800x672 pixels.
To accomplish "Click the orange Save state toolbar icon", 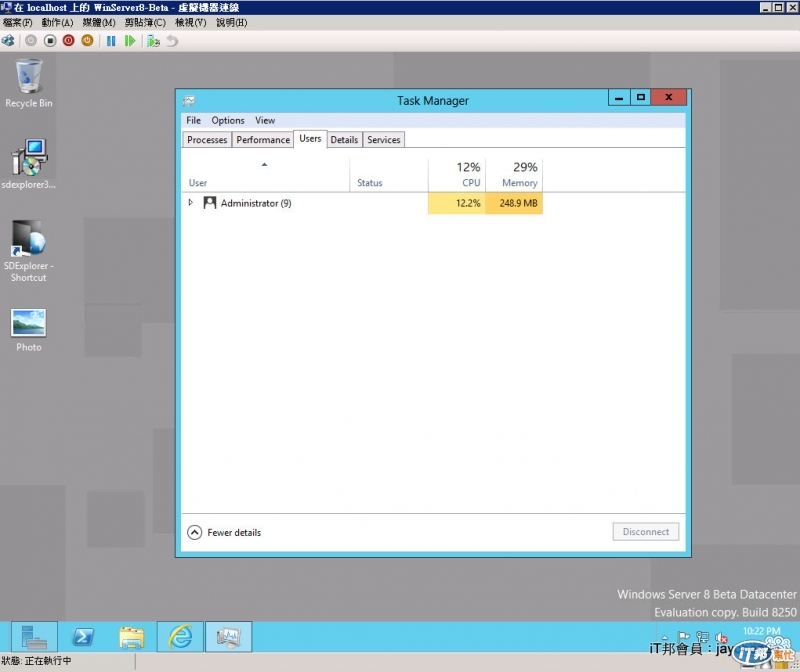I will (x=87, y=41).
